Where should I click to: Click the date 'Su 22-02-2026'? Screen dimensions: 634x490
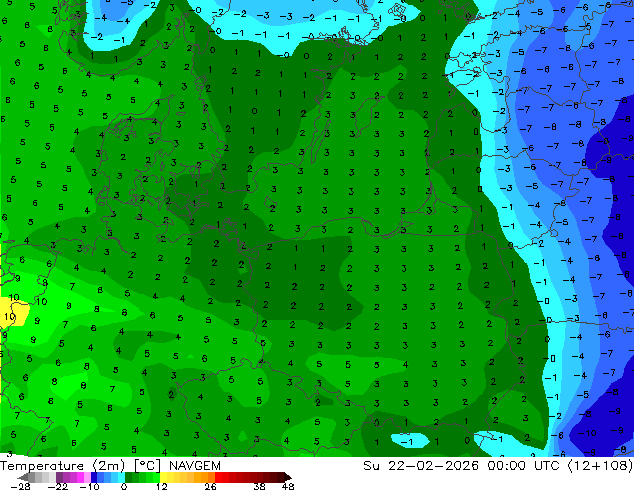(421, 466)
